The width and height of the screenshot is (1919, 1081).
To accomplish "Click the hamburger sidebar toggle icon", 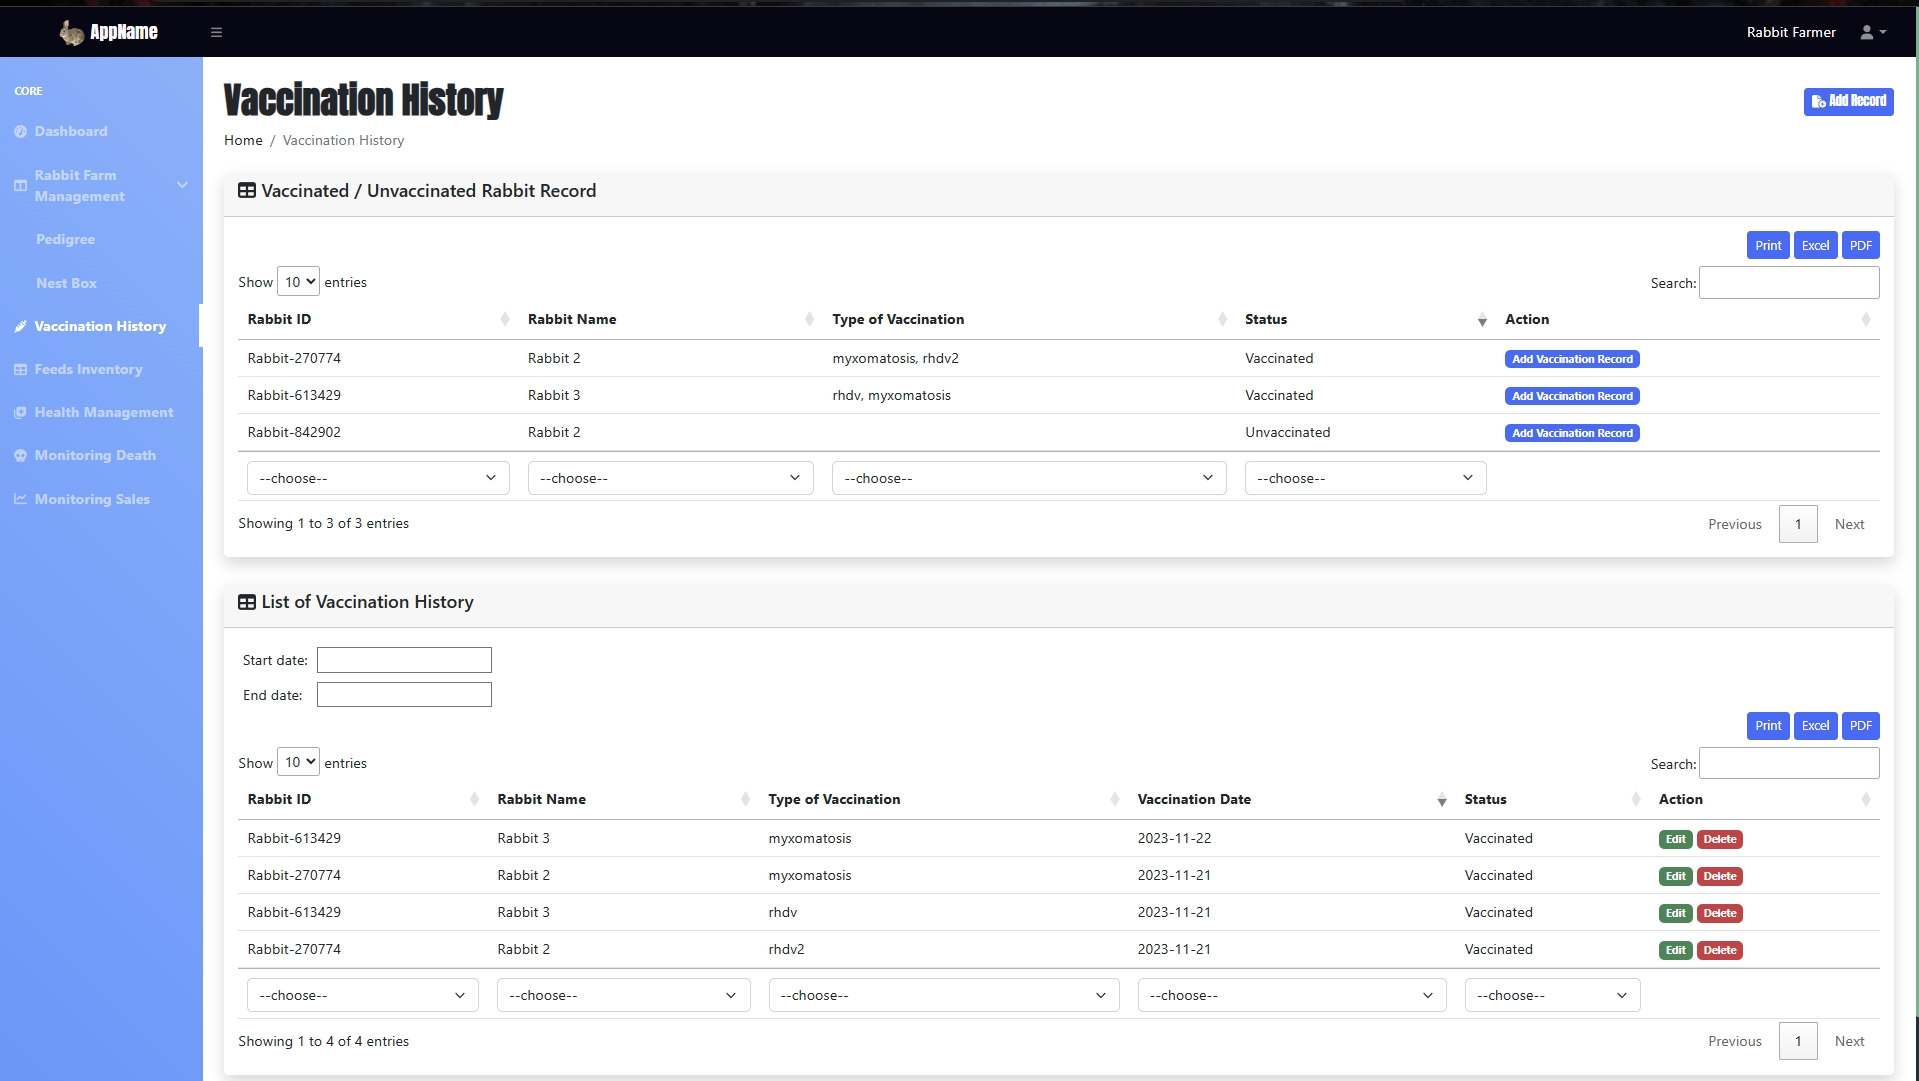I will [x=216, y=32].
